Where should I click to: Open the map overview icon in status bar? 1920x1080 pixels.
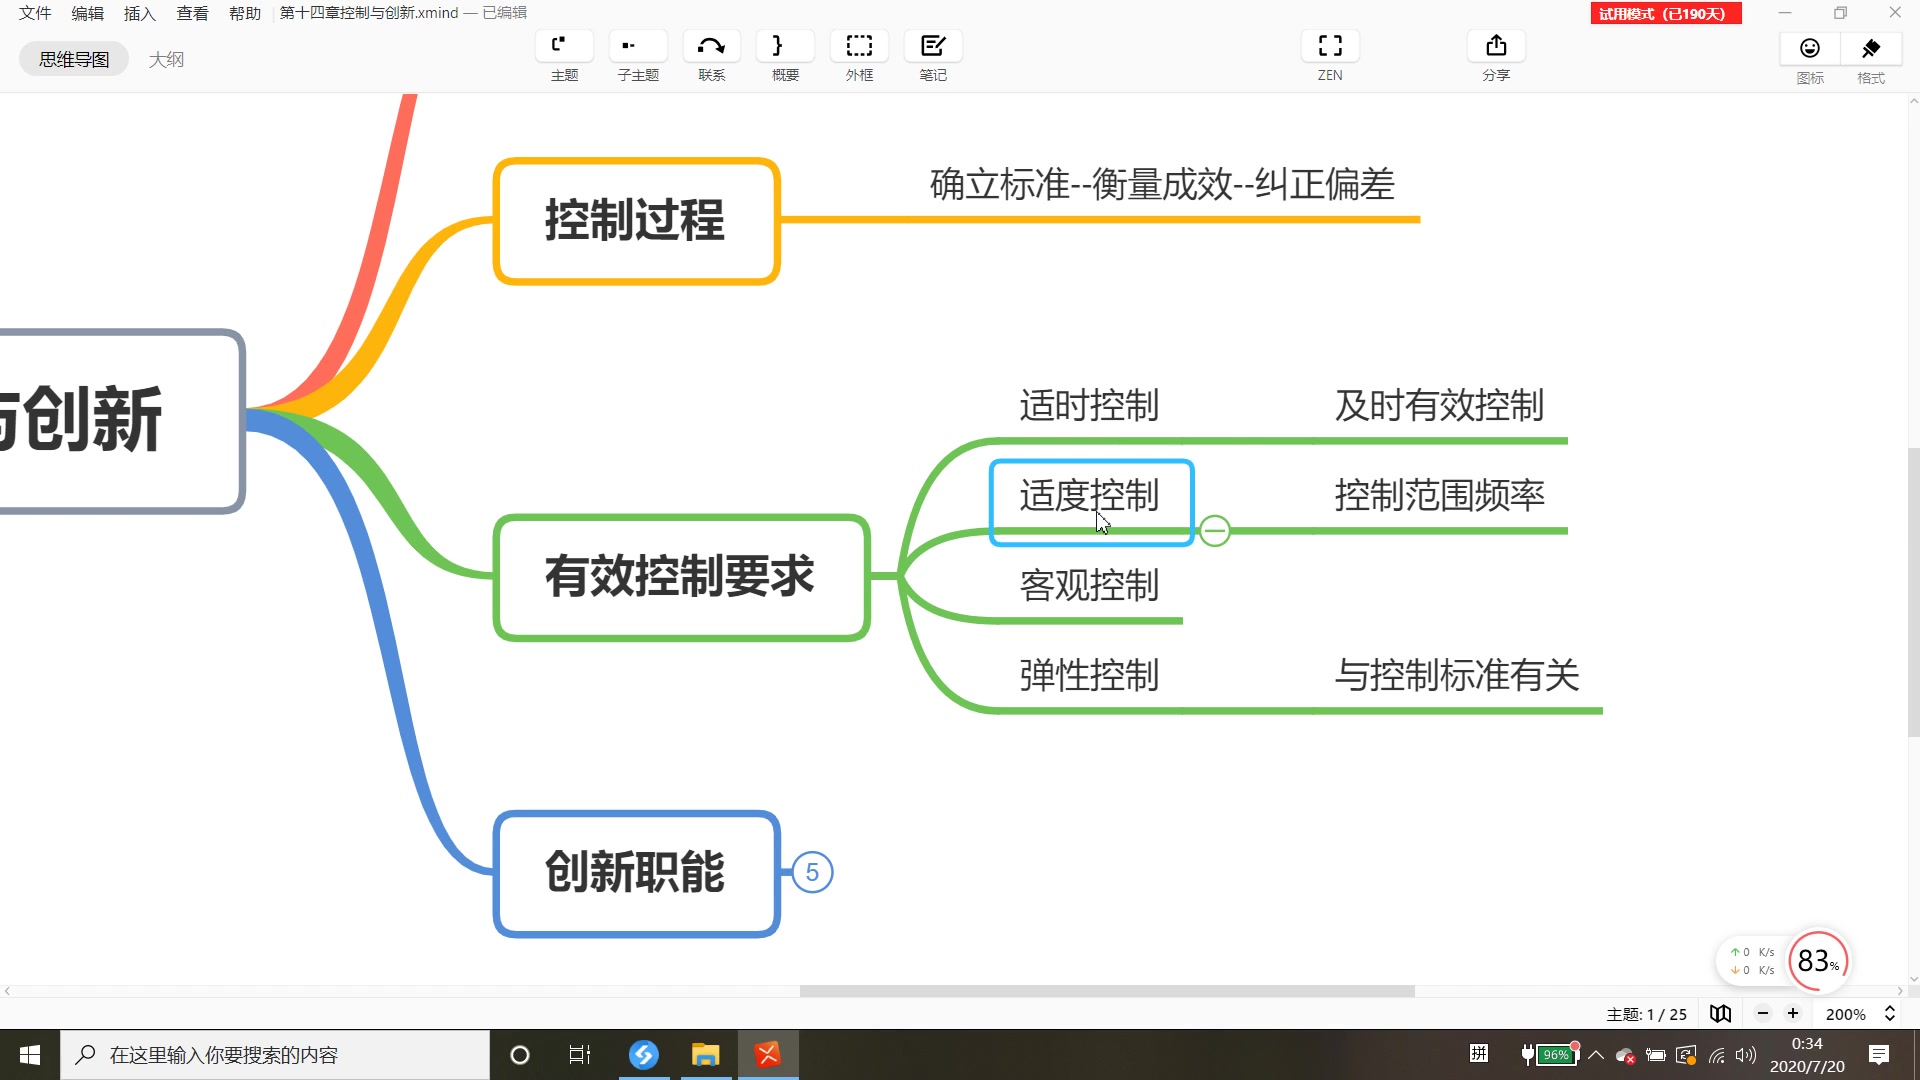pyautogui.click(x=1720, y=1014)
